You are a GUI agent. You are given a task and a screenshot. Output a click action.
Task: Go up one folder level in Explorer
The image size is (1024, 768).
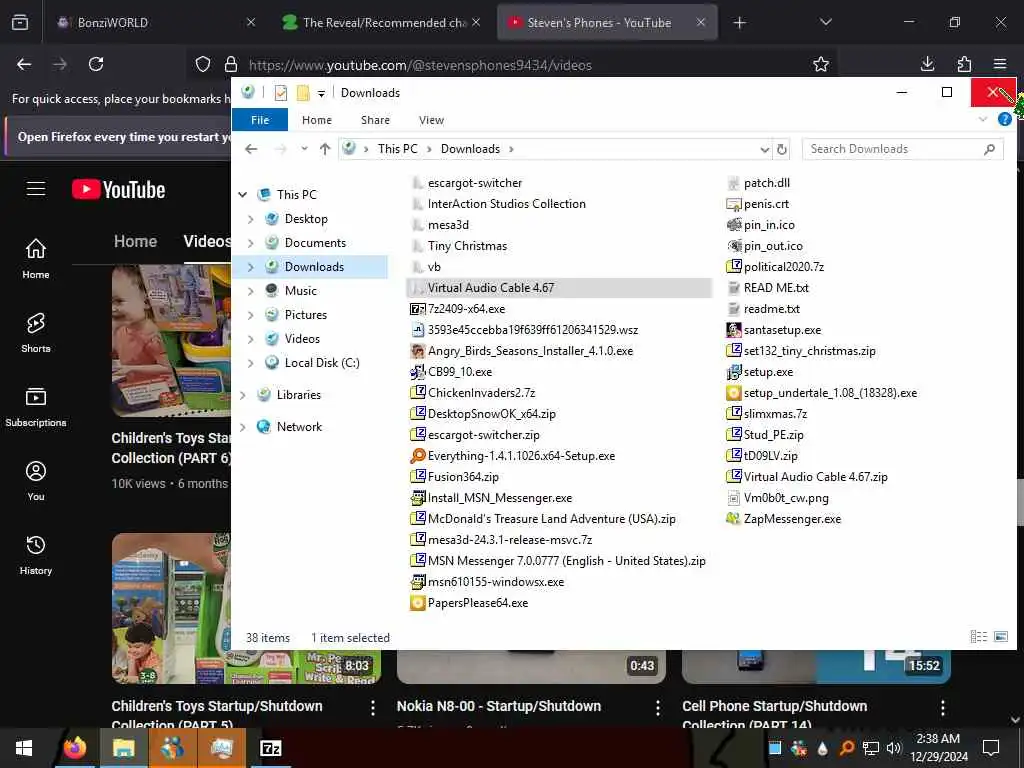[325, 149]
